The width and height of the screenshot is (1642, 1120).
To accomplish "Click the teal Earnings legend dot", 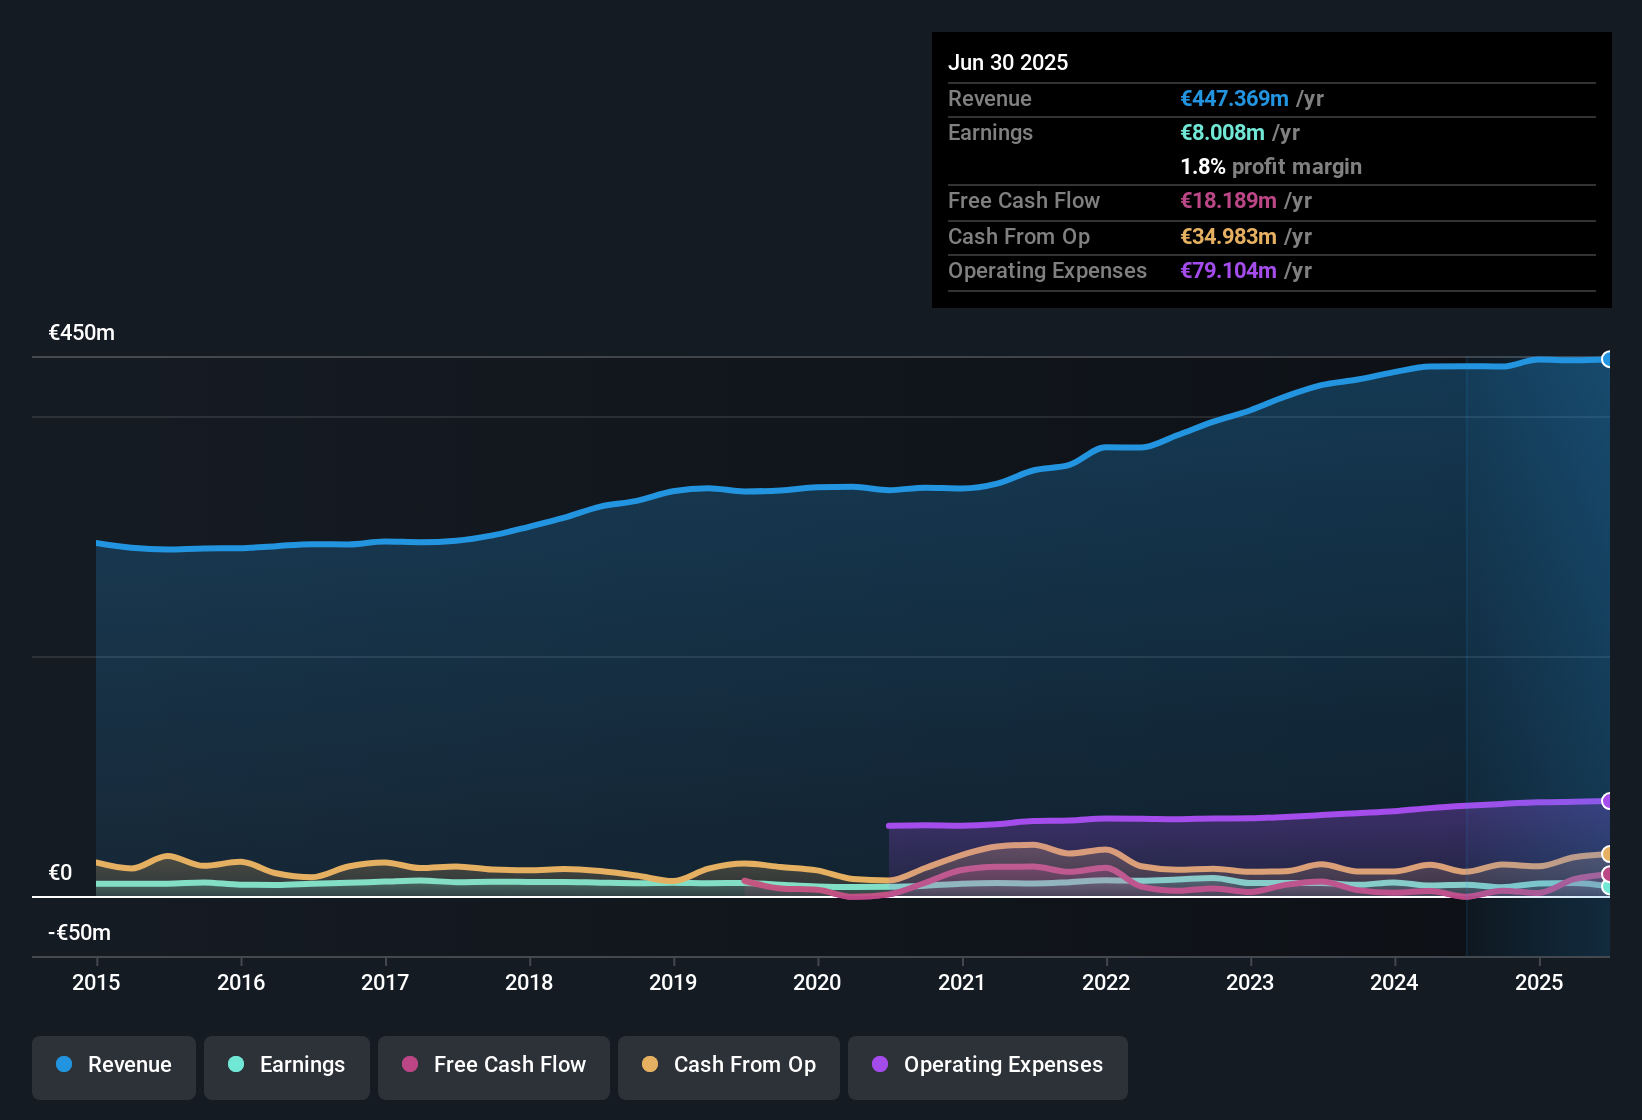I will (236, 1064).
